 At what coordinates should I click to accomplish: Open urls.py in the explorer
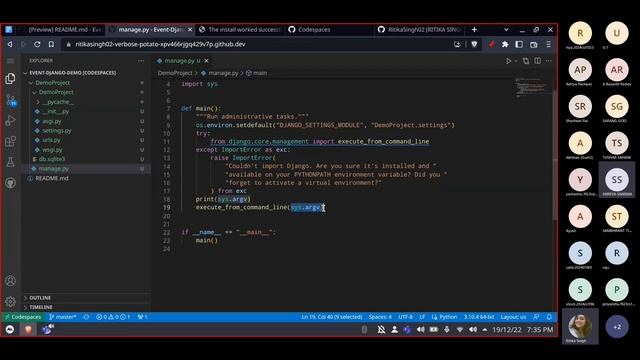51,140
